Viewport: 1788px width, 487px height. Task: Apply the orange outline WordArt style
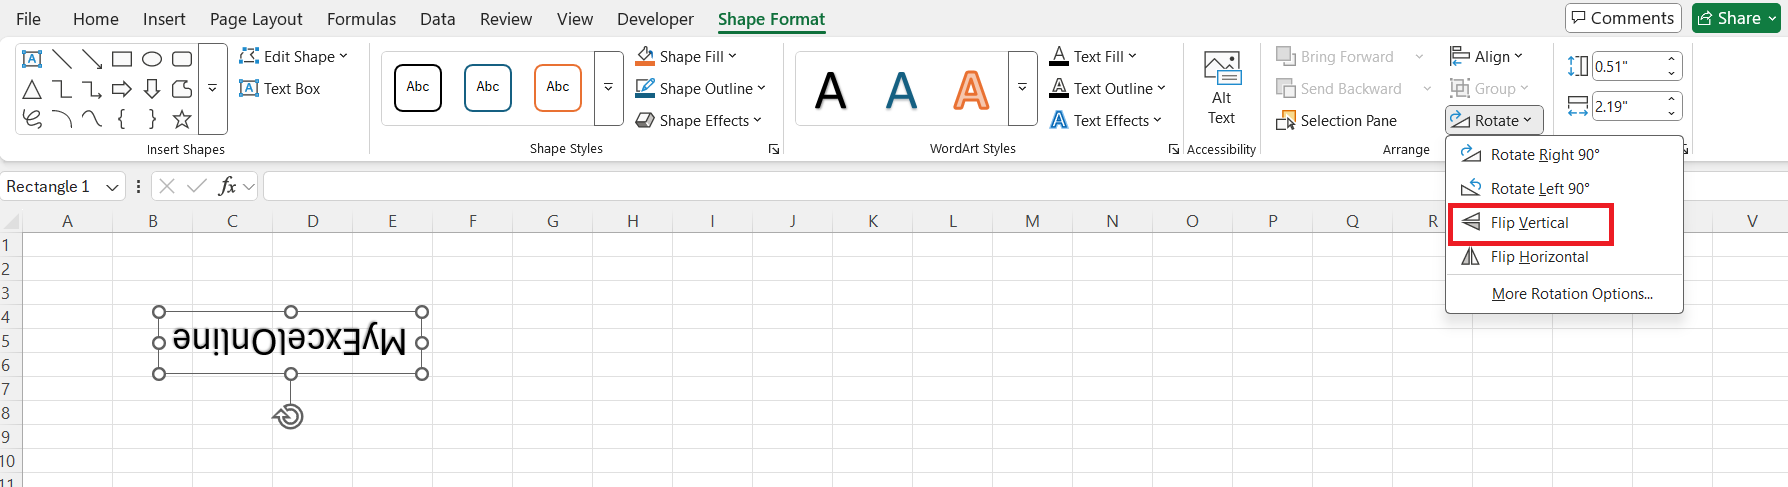(971, 90)
